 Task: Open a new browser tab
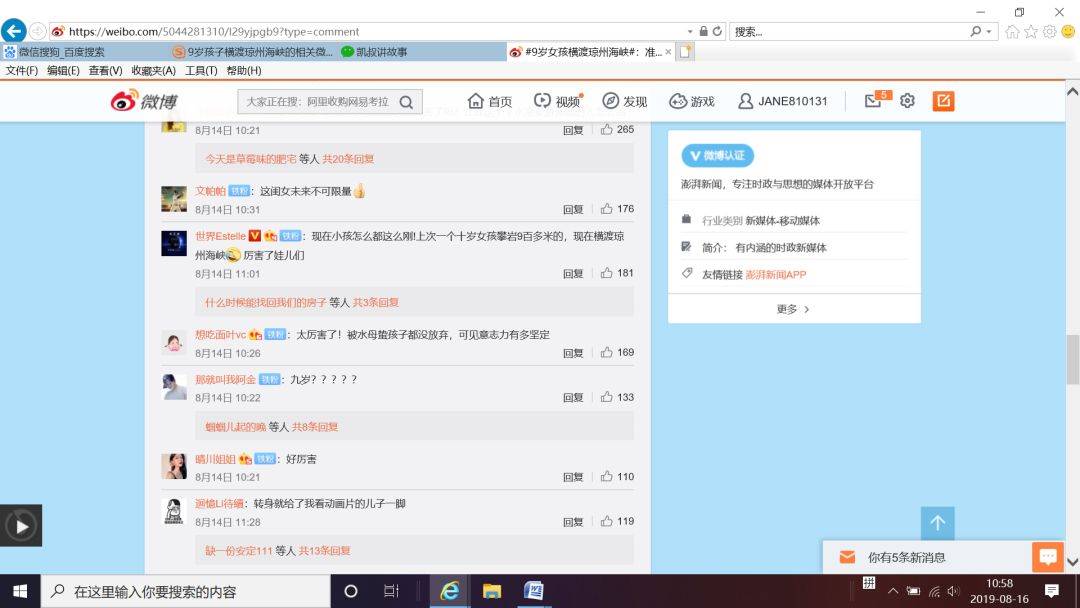(685, 52)
